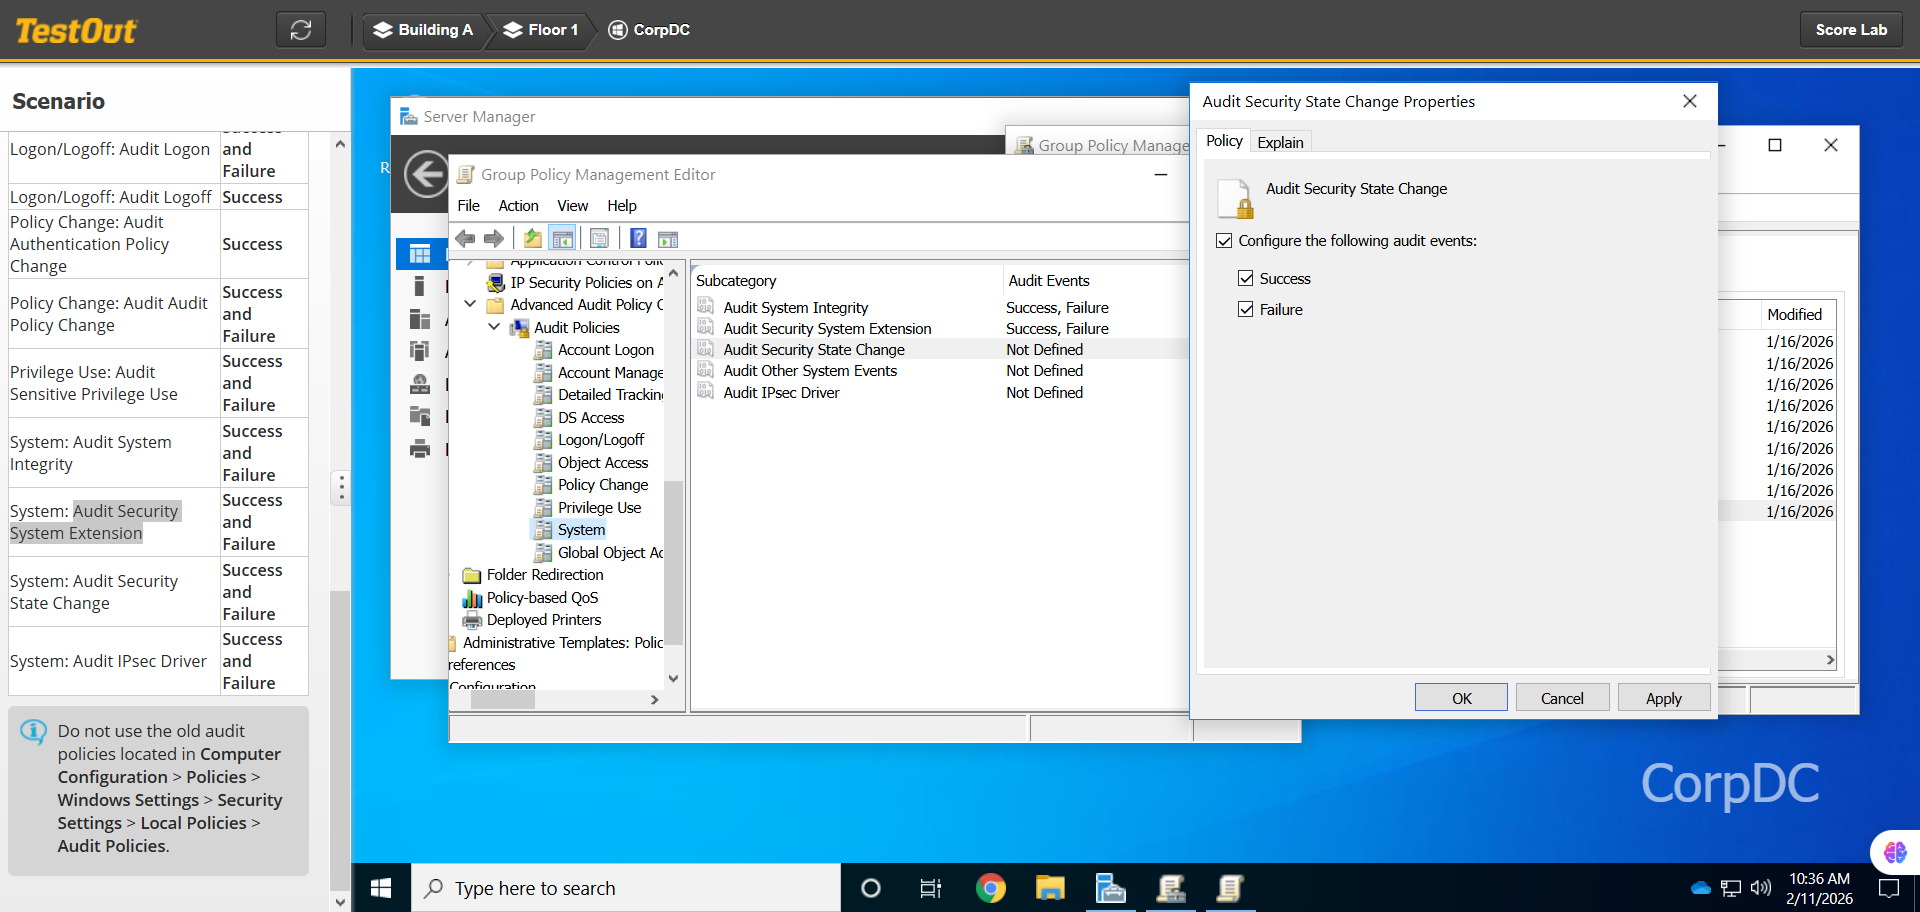Image resolution: width=1920 pixels, height=912 pixels.
Task: Click the Properties toolbar icon
Action: 599,238
